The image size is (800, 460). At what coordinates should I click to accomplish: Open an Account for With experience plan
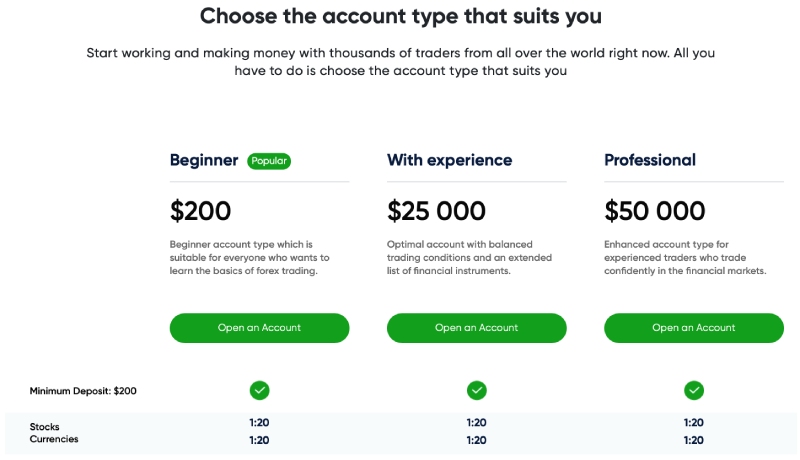coord(477,328)
